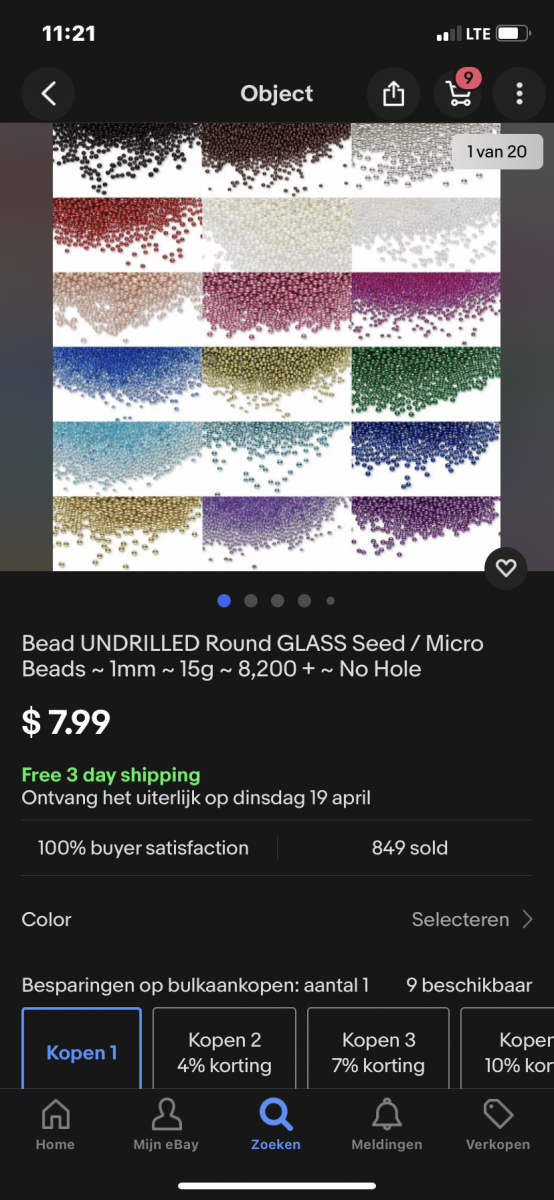Viewport: 554px width, 1200px height.
Task: Open the three-dot more options menu
Action: (520, 94)
